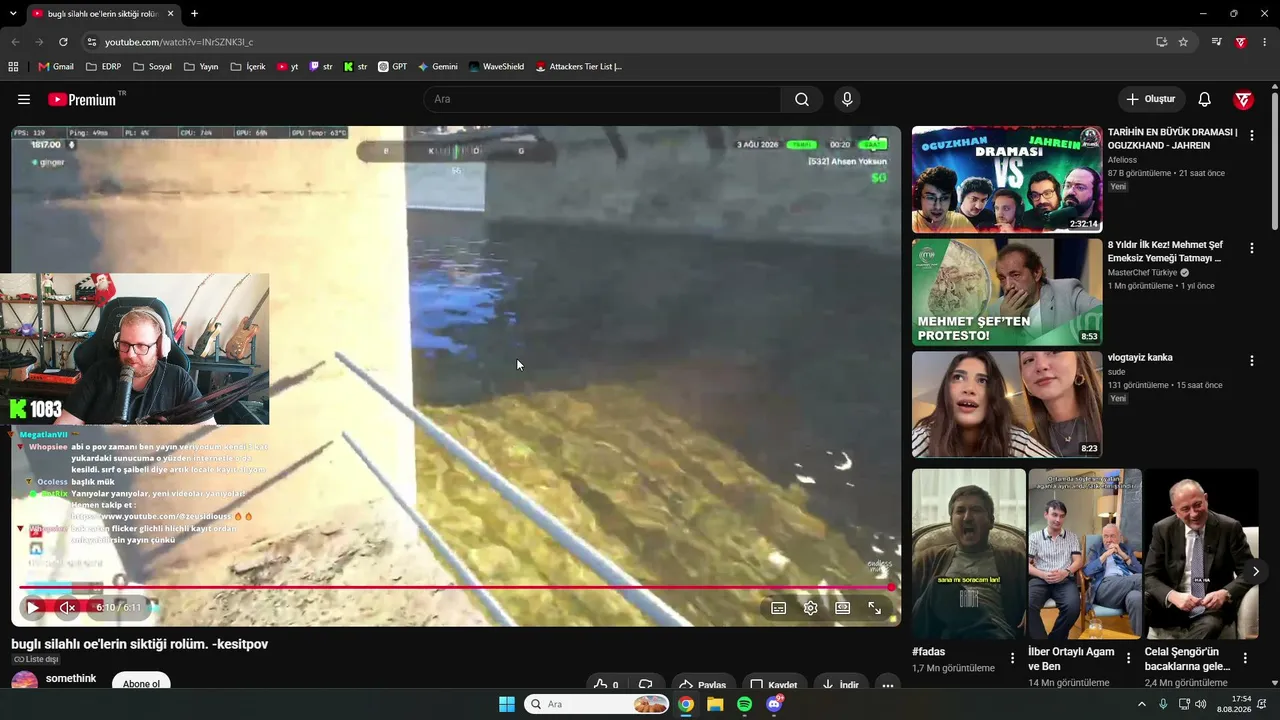Screen dimensions: 1280x720
Task: Play the video with the play button
Action: click(33, 607)
